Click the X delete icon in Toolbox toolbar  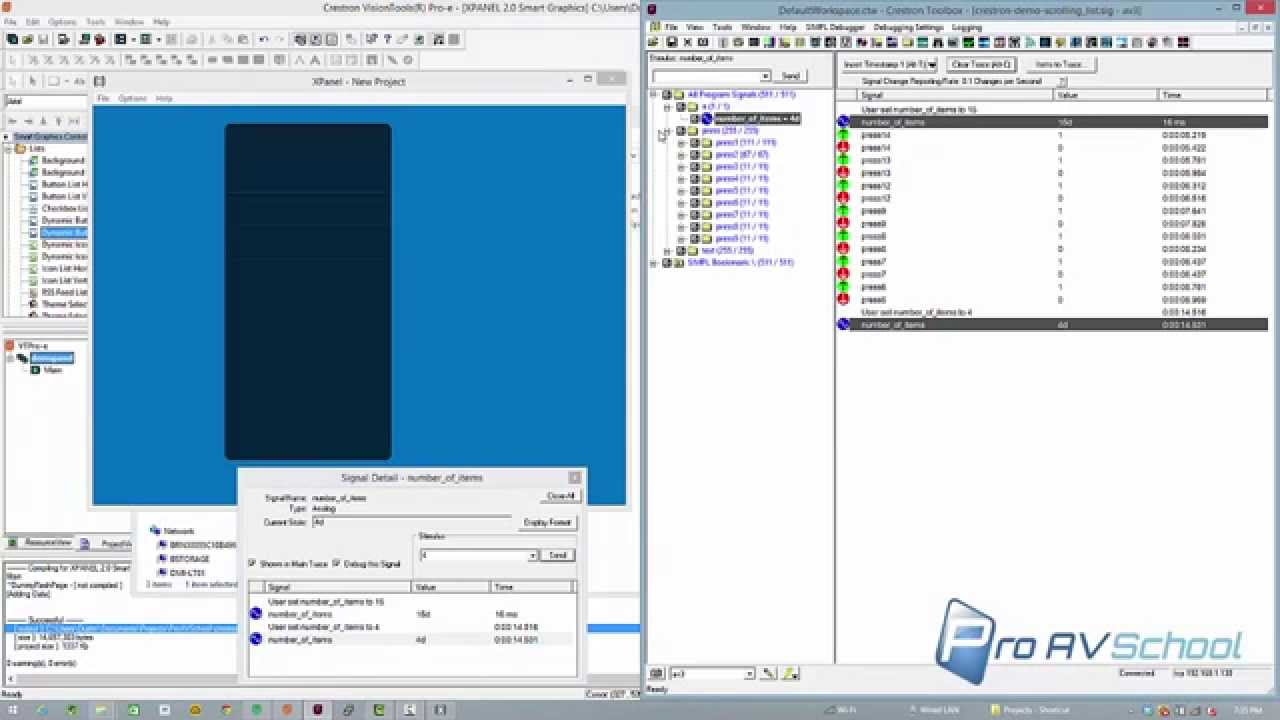coord(687,42)
